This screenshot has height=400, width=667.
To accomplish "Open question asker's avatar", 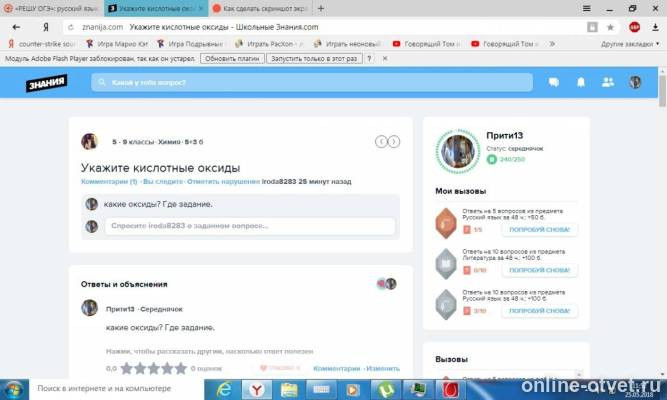I will (89, 141).
